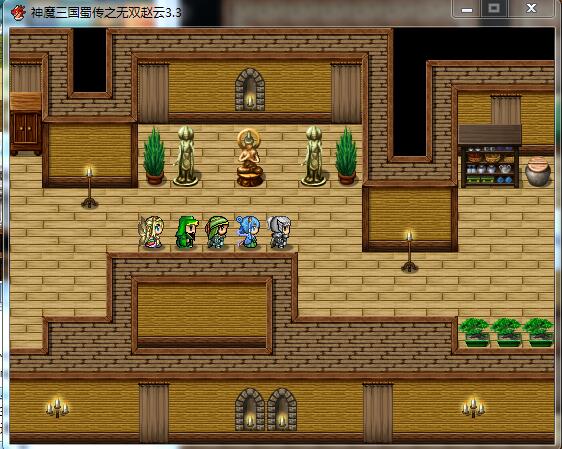Maximize the game window
This screenshot has height=449, width=562.
click(494, 8)
